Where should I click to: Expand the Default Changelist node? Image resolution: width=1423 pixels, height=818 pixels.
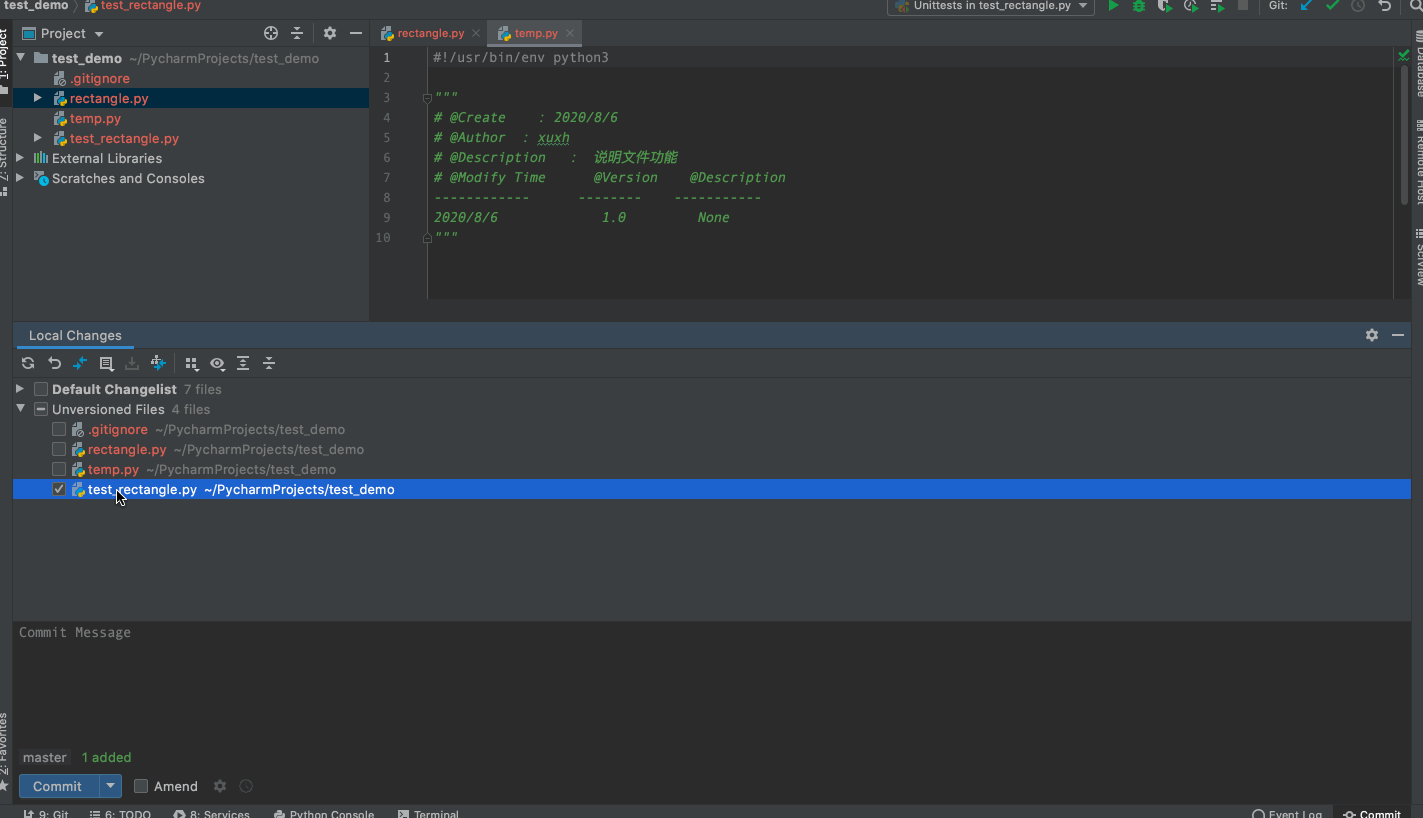pyautogui.click(x=20, y=389)
